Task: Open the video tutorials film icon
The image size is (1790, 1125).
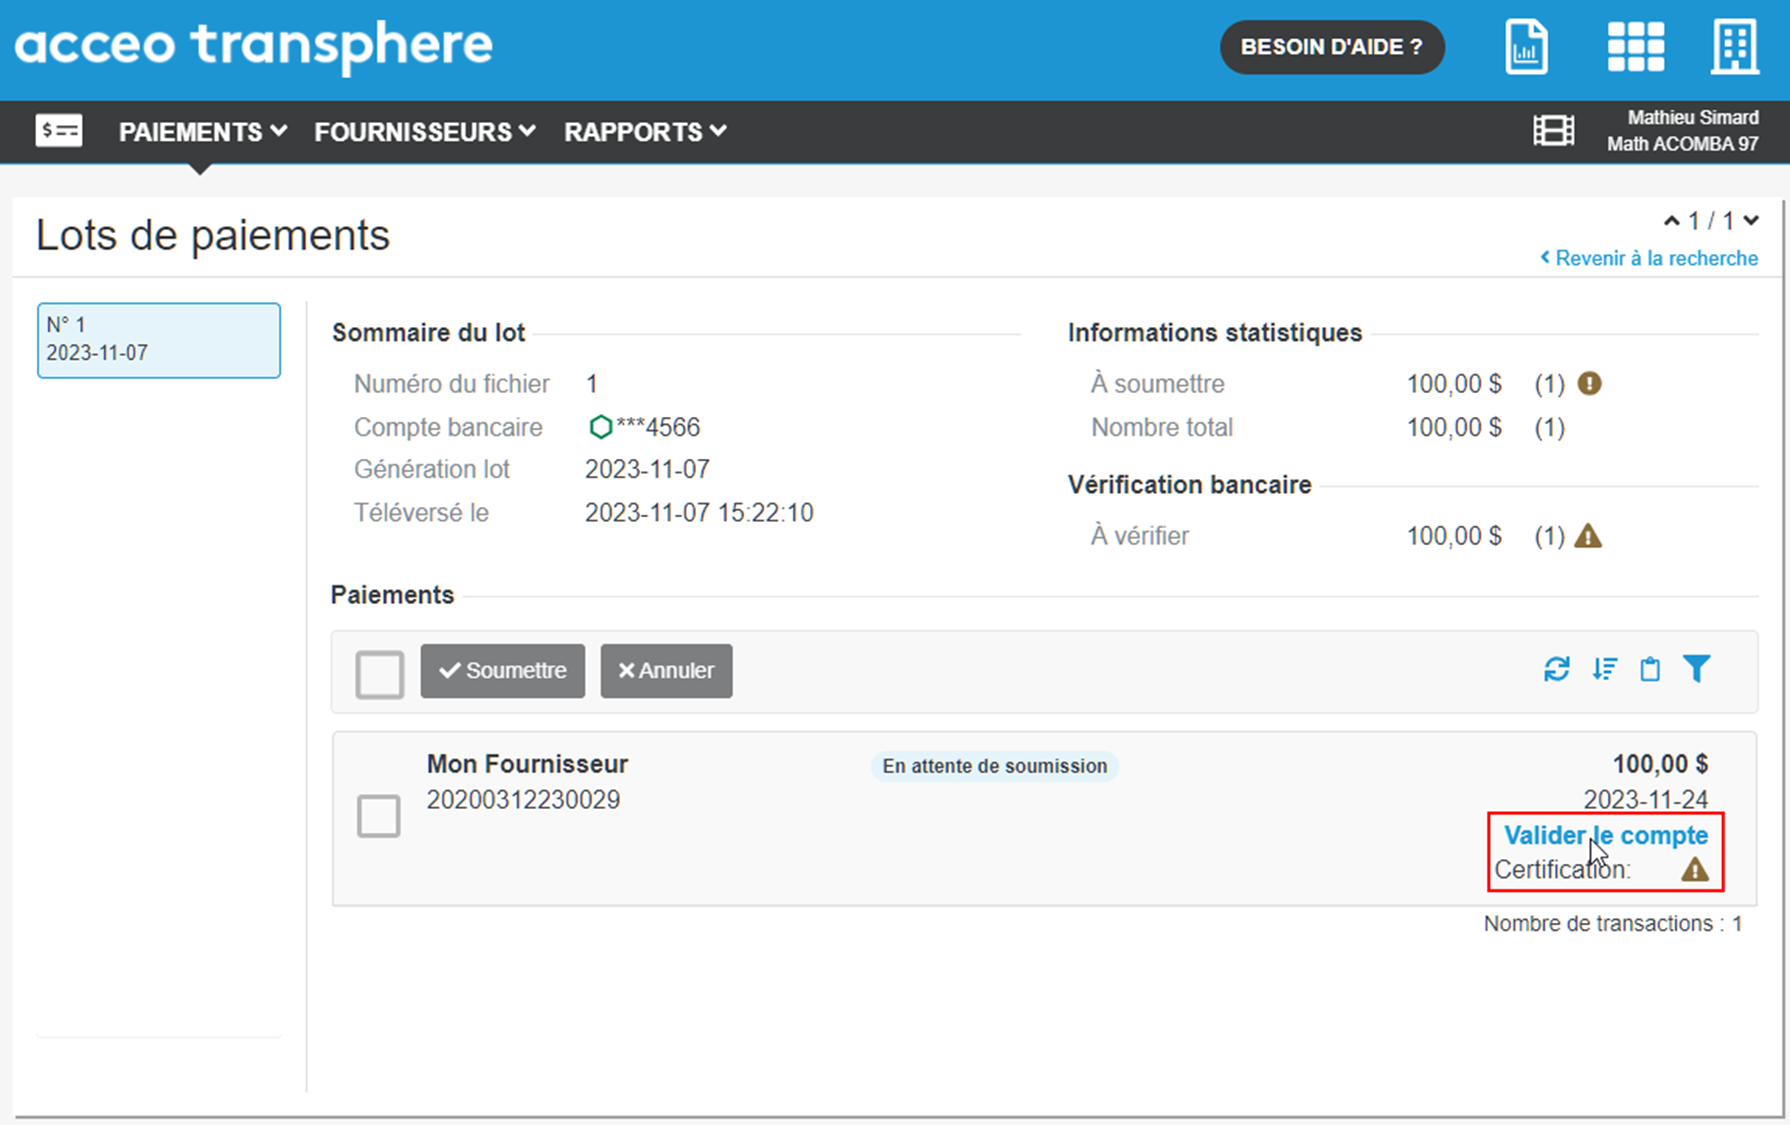Action: (x=1553, y=131)
